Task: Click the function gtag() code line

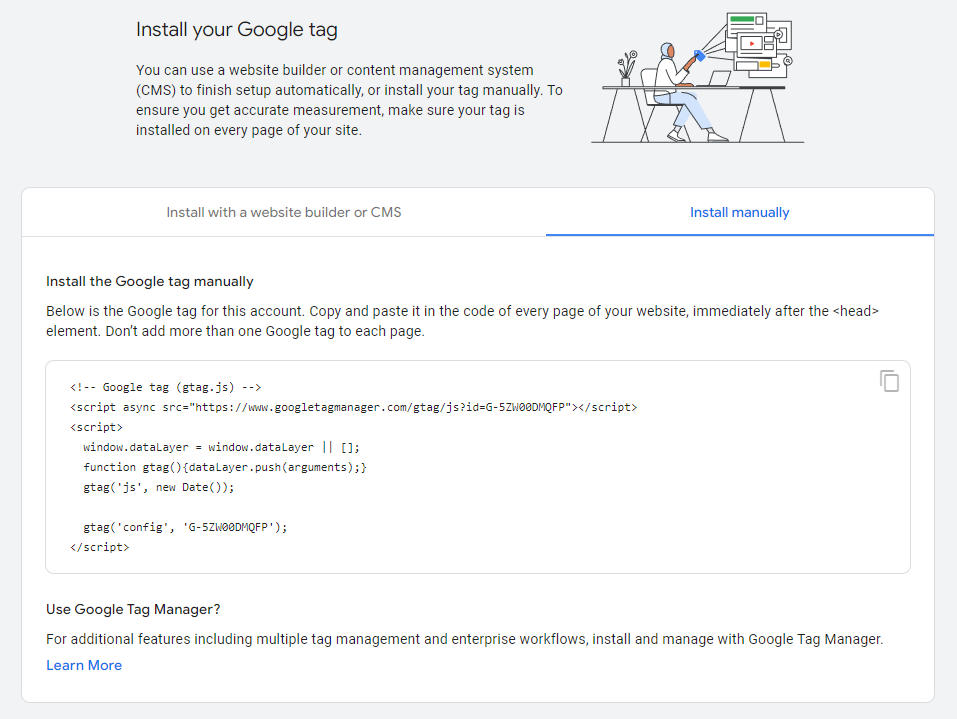Action: pyautogui.click(x=225, y=468)
